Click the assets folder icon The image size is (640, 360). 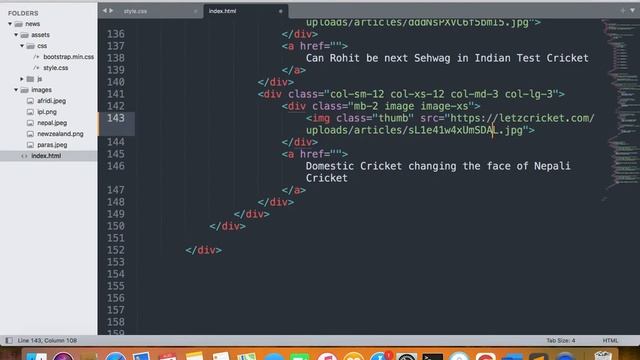[25, 35]
